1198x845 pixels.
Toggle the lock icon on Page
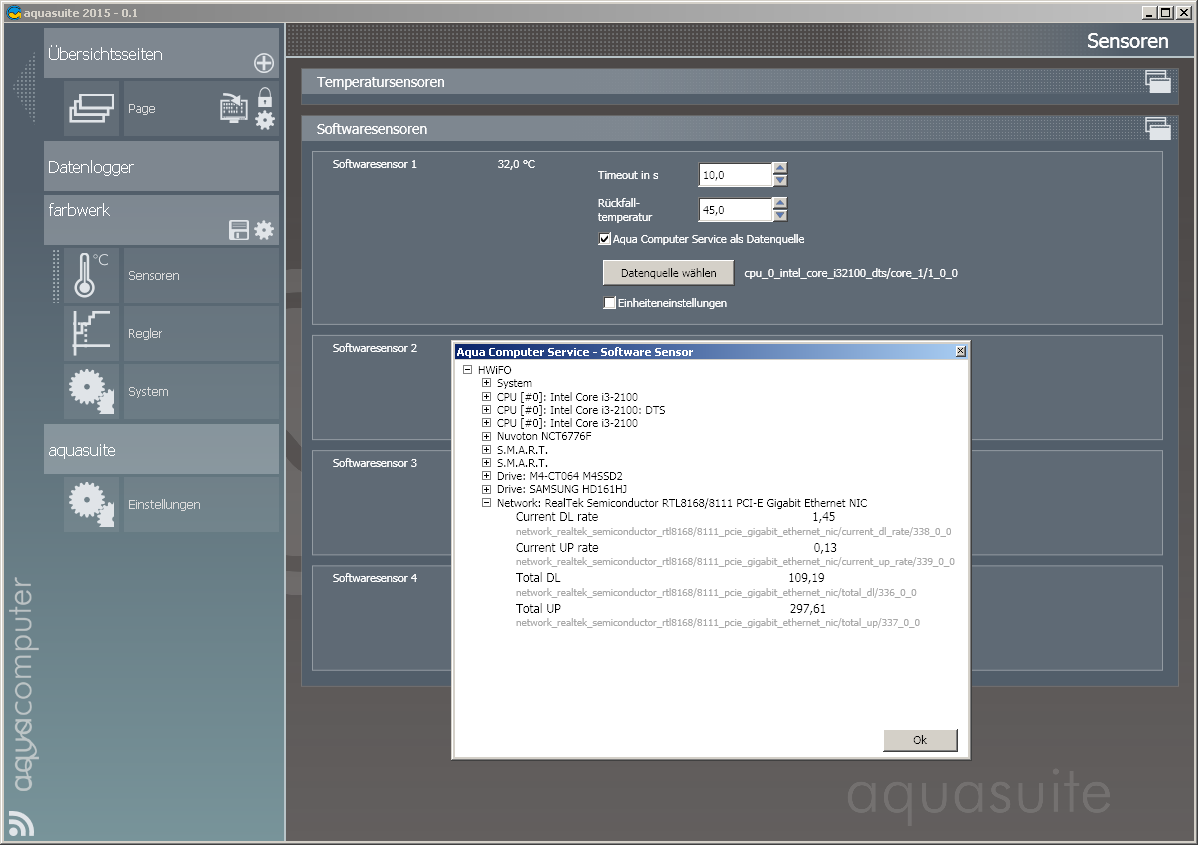[x=264, y=97]
